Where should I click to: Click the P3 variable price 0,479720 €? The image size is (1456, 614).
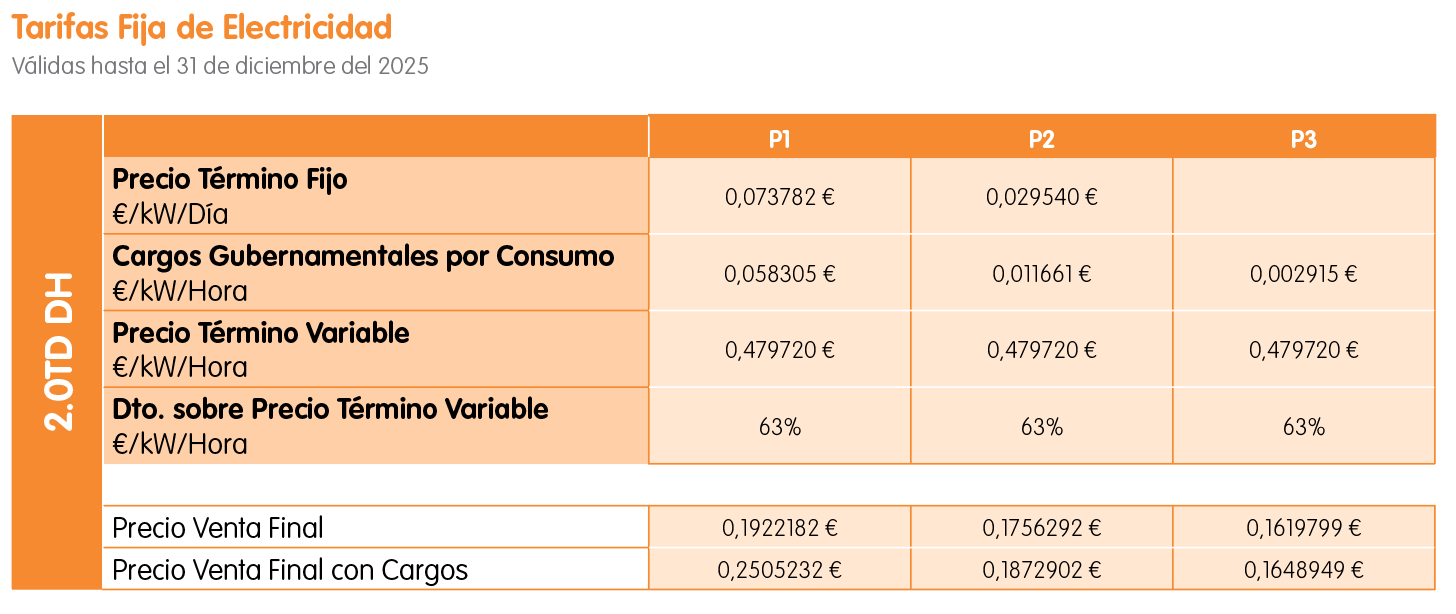click(1303, 350)
